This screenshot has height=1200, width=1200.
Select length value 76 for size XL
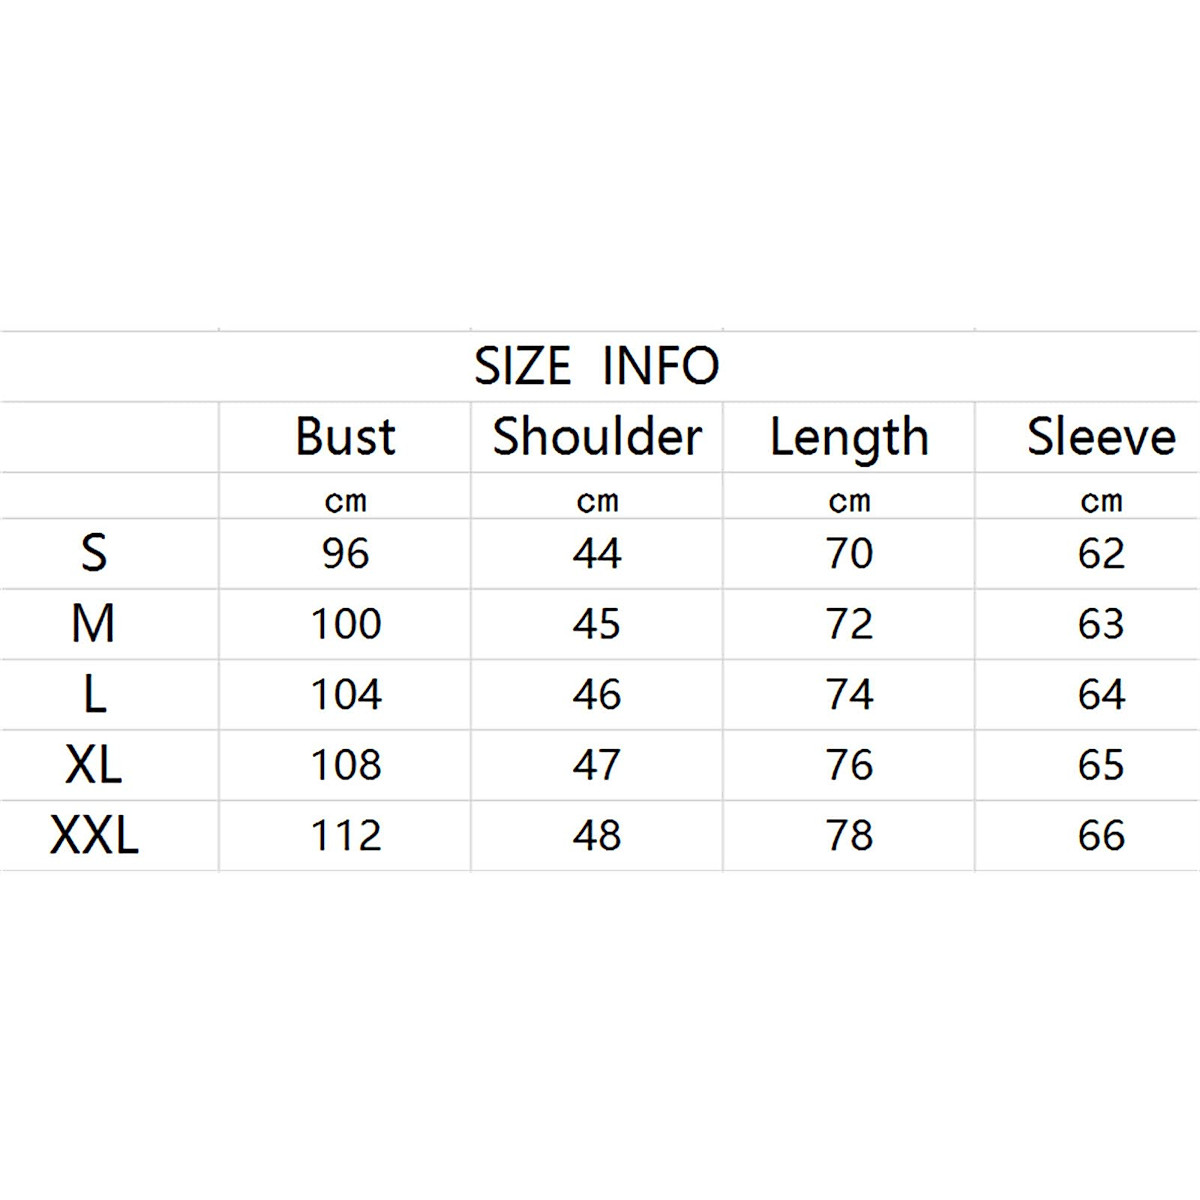click(x=849, y=765)
